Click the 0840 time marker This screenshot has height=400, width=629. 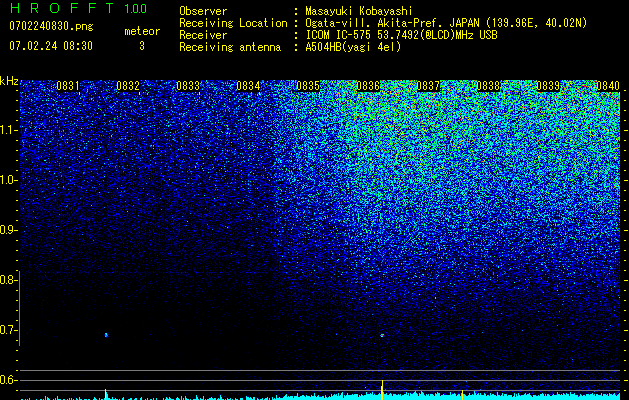coord(608,86)
